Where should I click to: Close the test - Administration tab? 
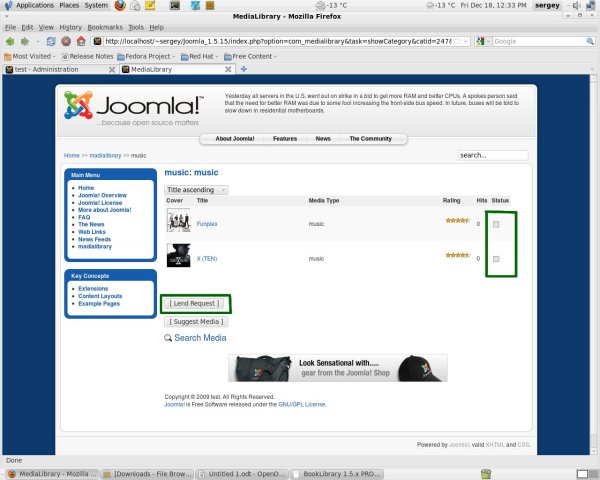coord(112,69)
